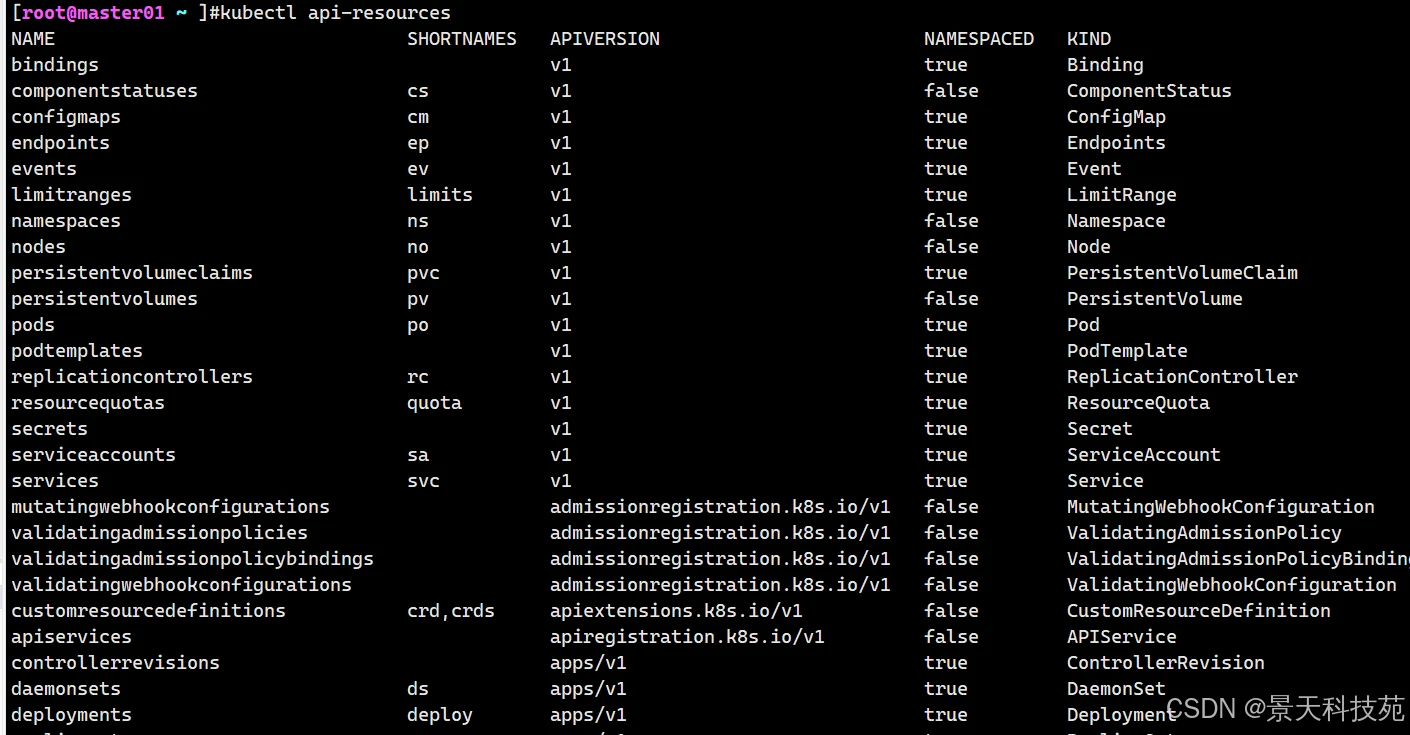Click the configmaps resource name
This screenshot has height=735, width=1410.
[x=66, y=117]
